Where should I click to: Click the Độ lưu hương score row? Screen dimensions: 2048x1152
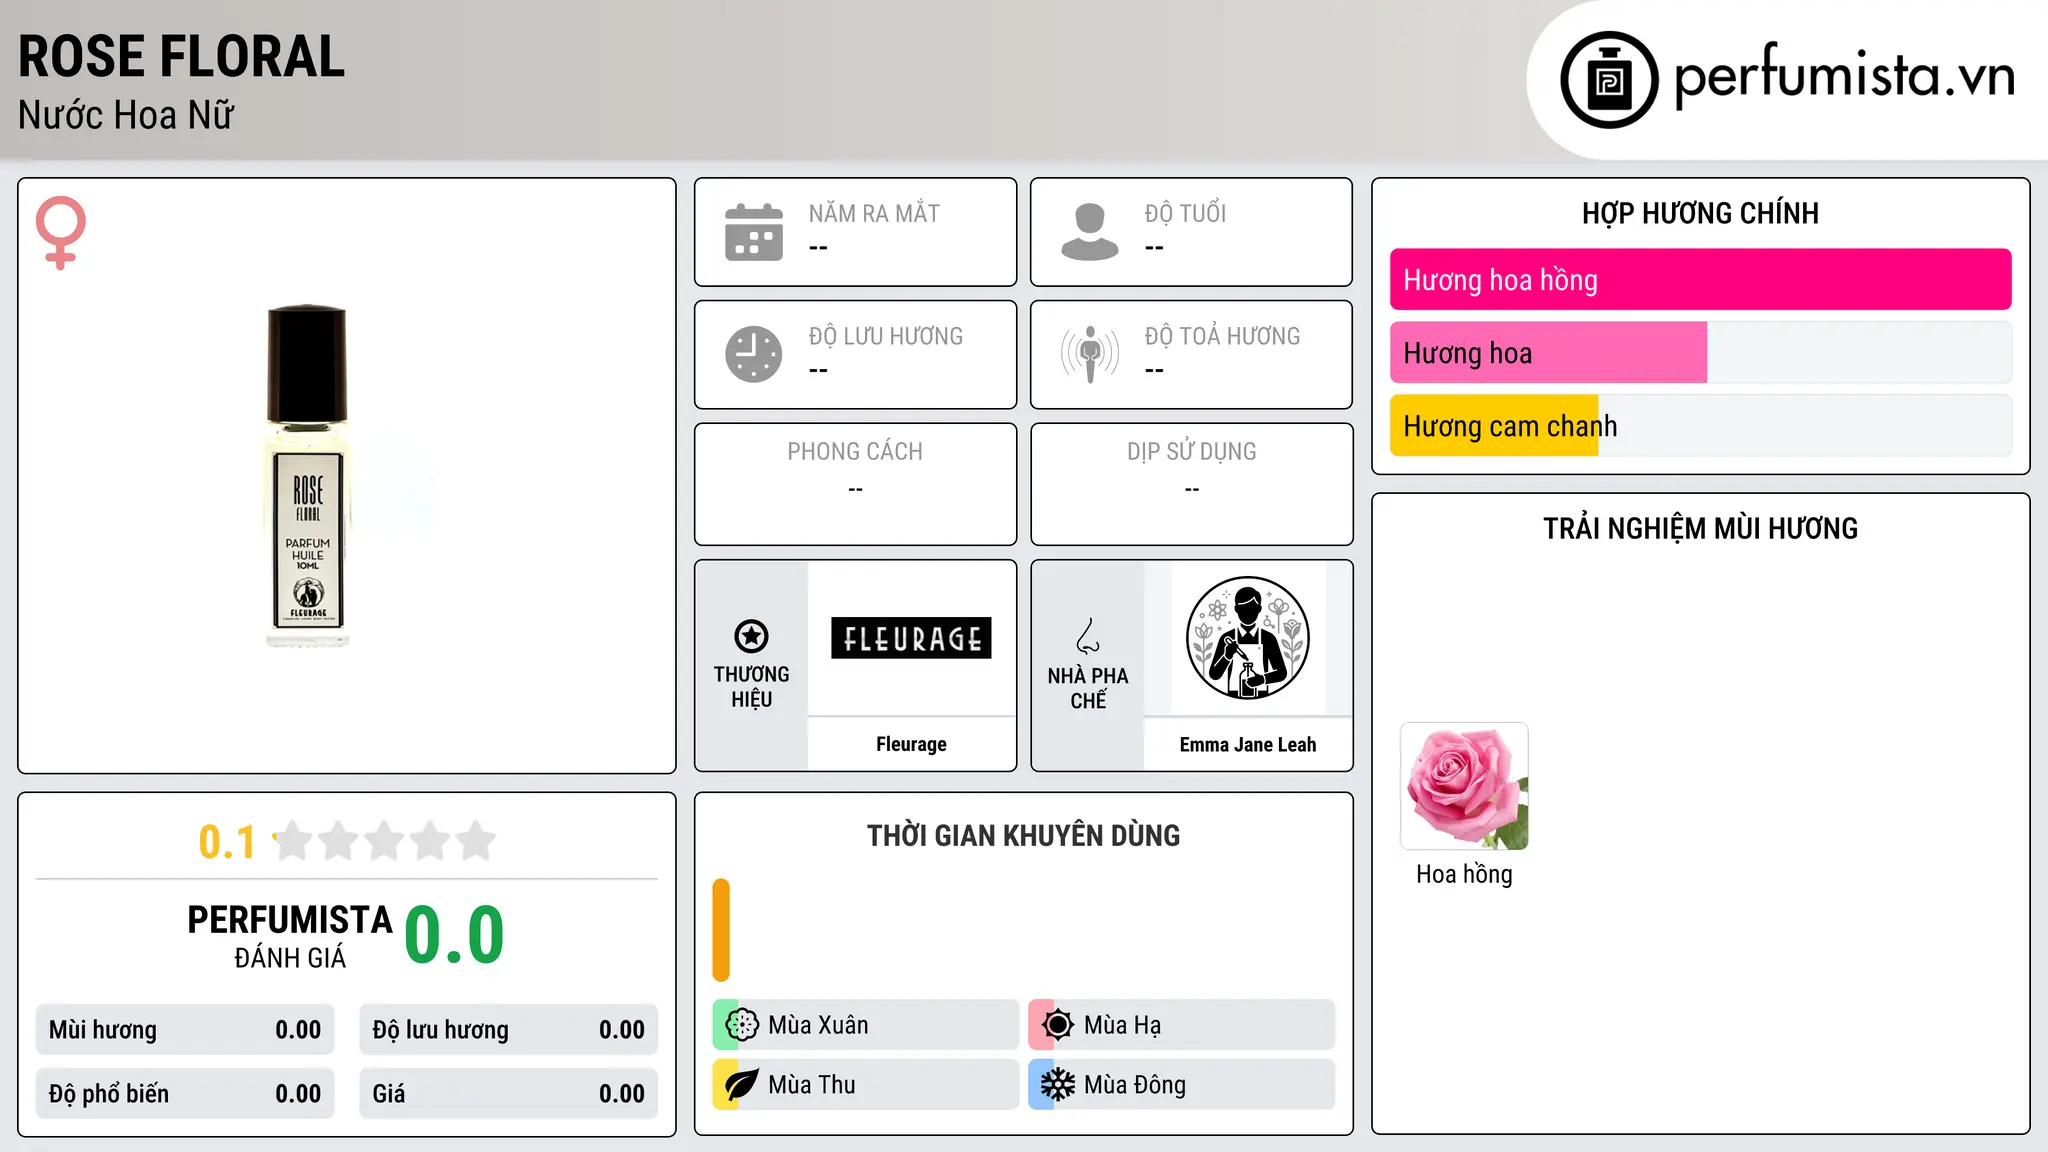(509, 1030)
